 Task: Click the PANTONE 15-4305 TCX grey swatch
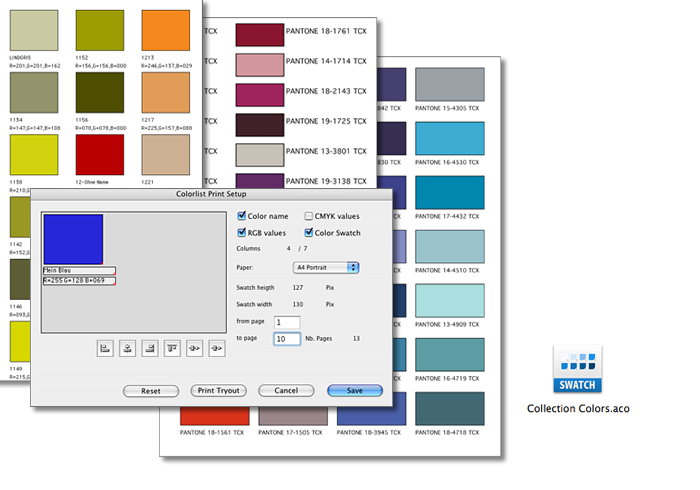click(x=450, y=84)
